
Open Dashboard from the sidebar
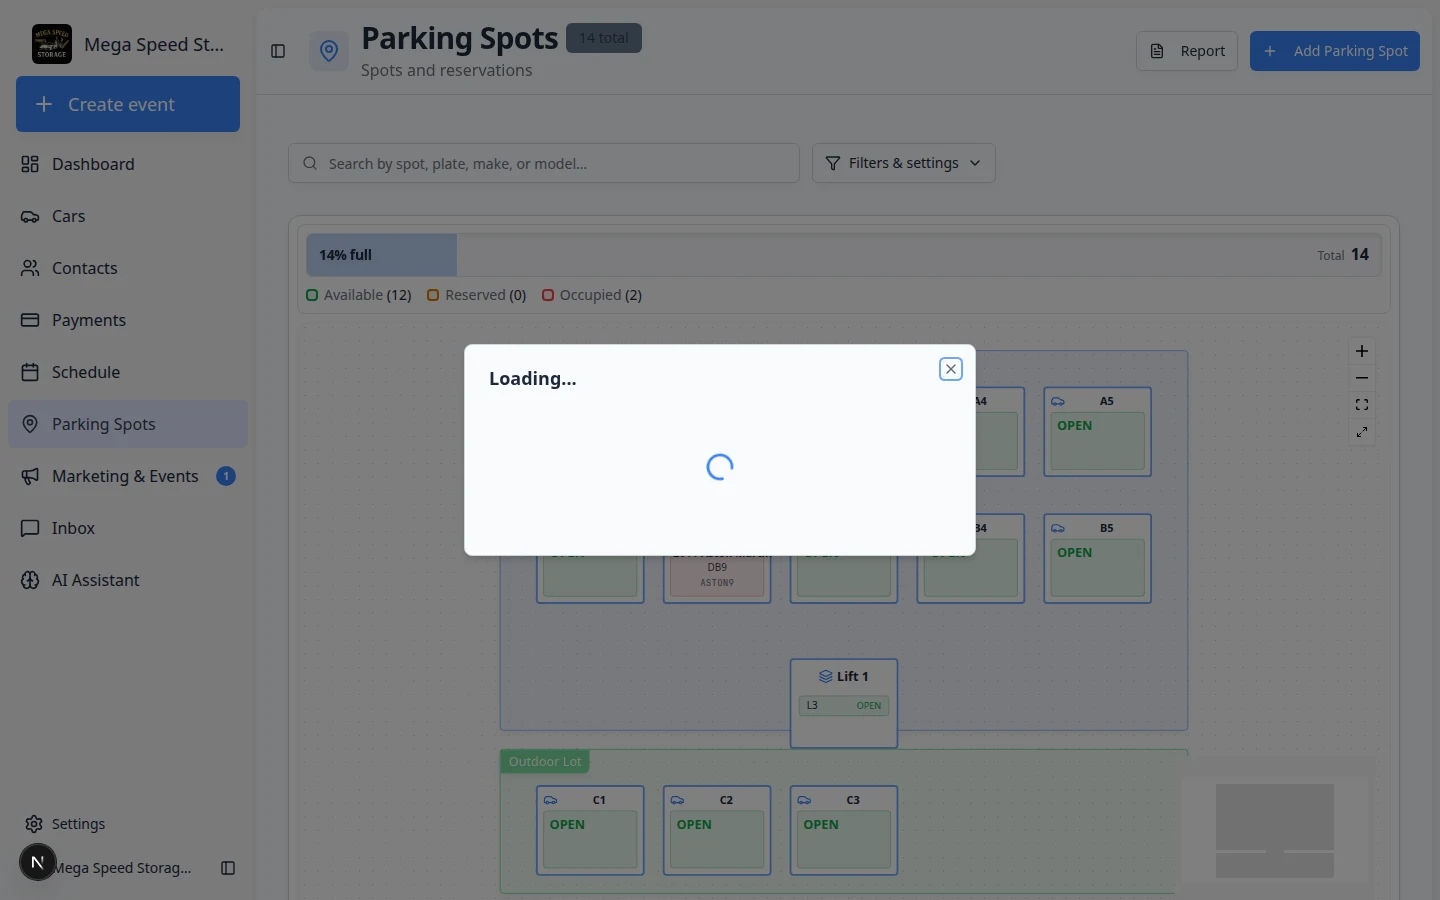(128, 164)
